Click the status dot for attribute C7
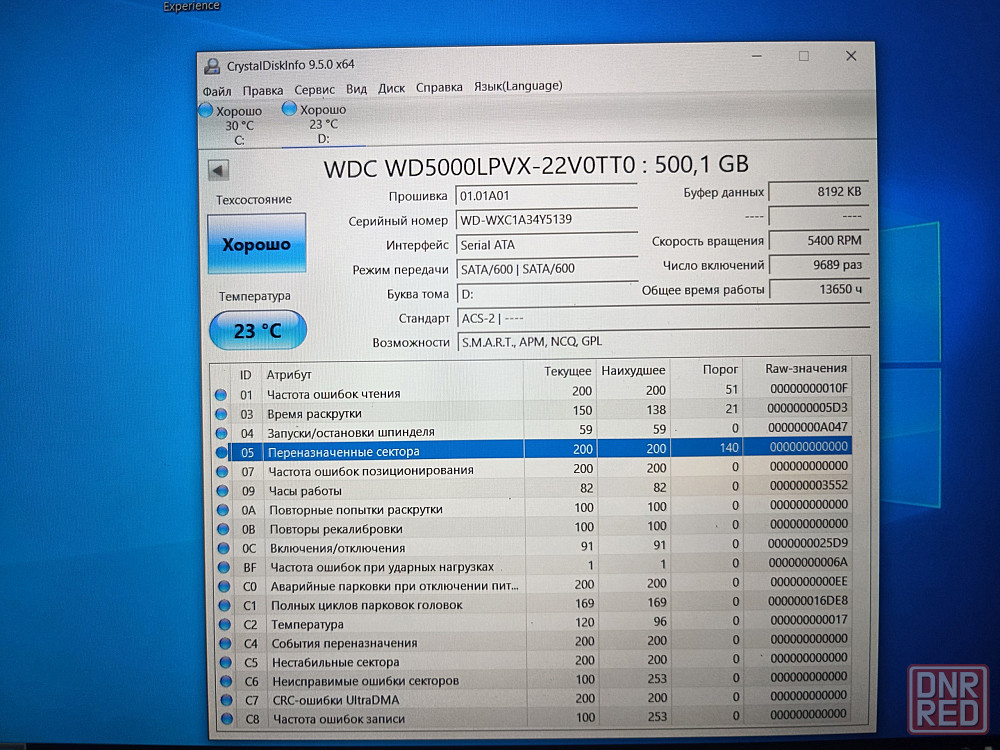This screenshot has width=1000, height=750. click(x=226, y=700)
